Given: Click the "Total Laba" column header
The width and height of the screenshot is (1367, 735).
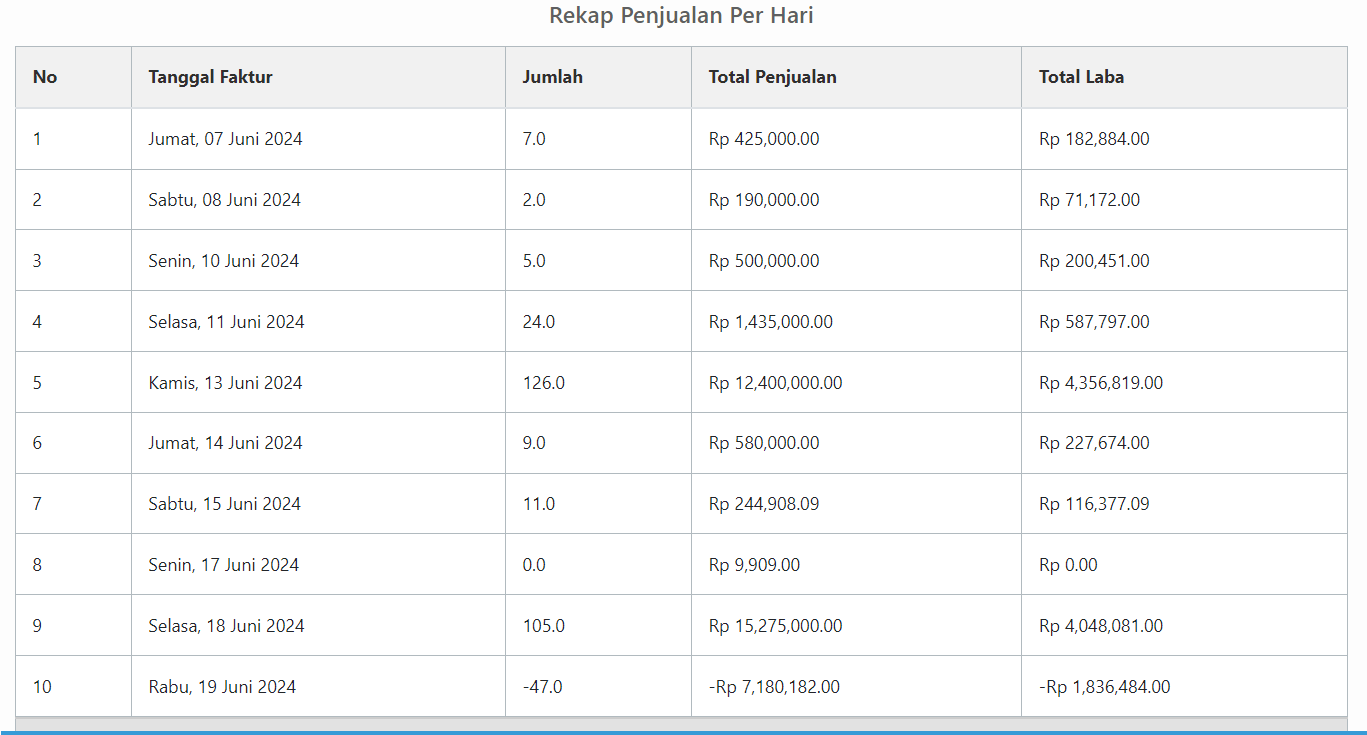Looking at the screenshot, I should coord(1081,77).
